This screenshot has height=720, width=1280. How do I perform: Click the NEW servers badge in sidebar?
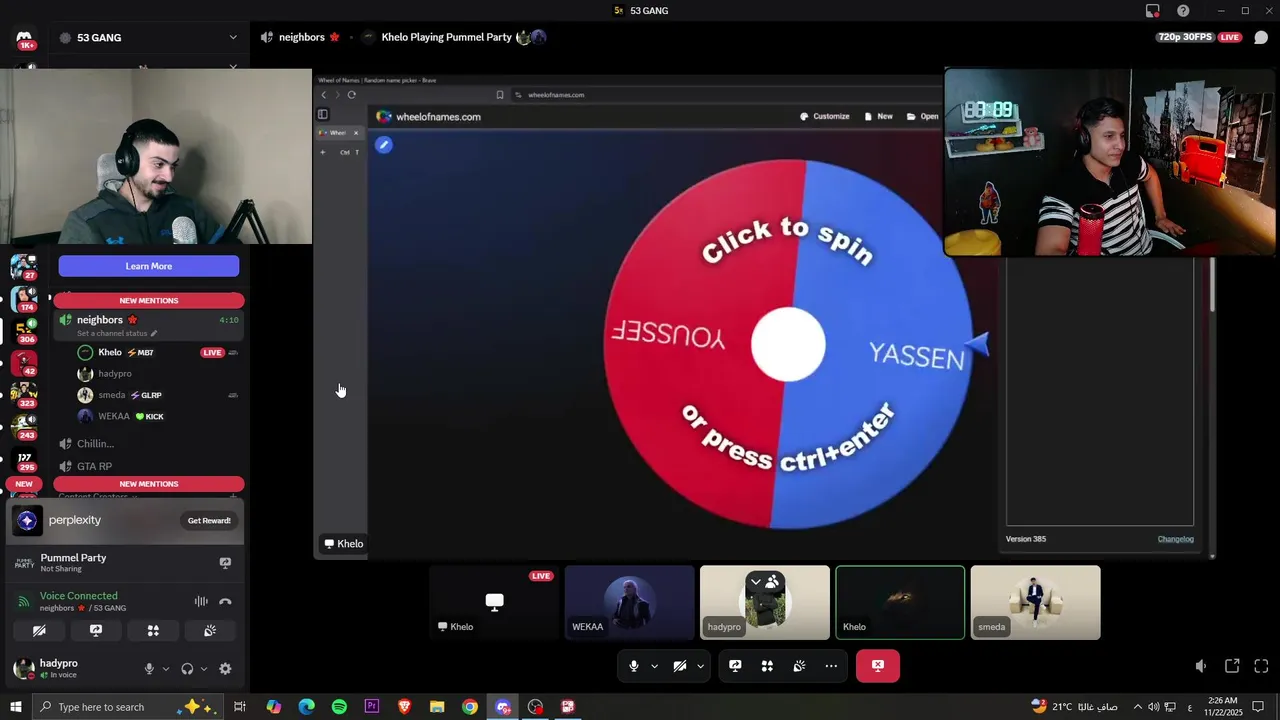[x=24, y=484]
